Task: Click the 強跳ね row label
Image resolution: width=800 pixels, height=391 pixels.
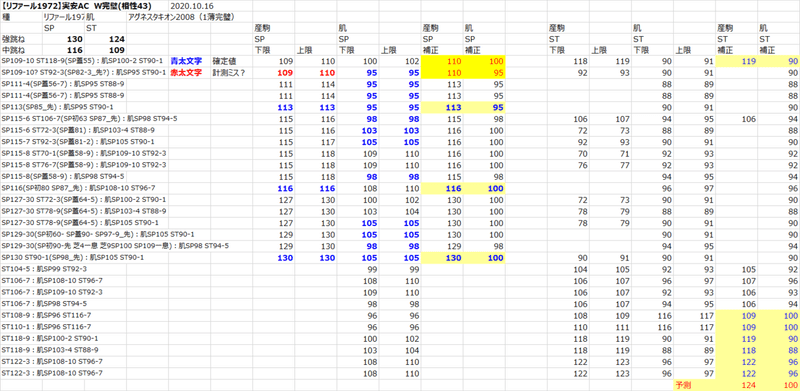Action: 12,39
